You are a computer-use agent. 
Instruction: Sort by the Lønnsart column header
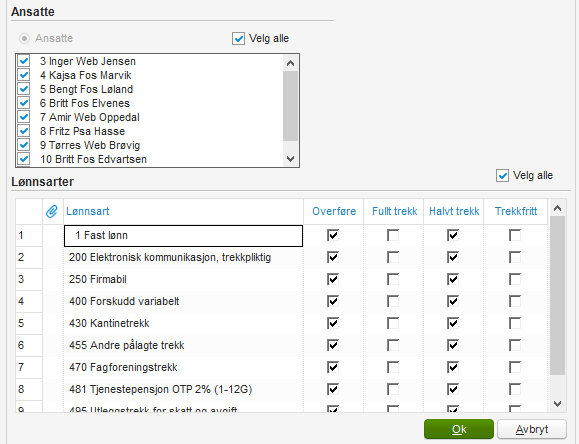pos(88,211)
